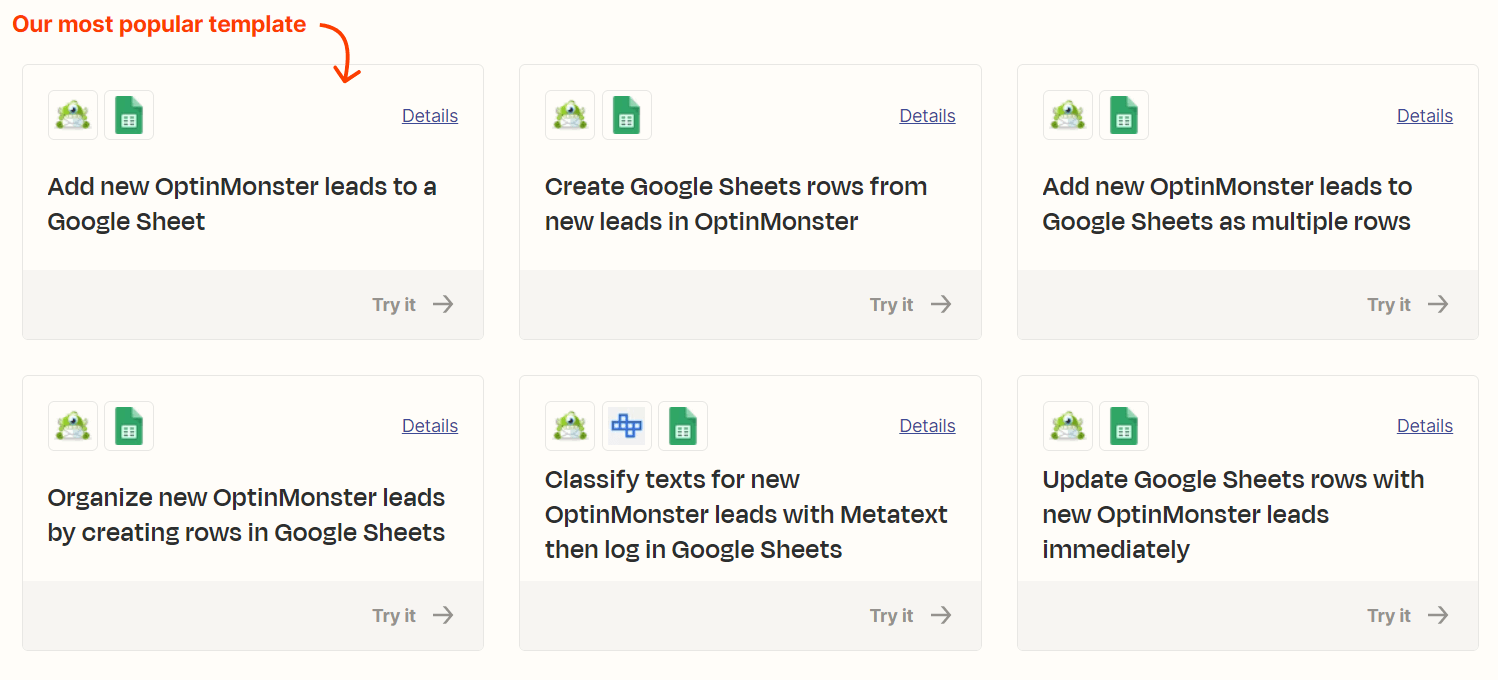Click 'Try it' on the most popular template

(394, 304)
